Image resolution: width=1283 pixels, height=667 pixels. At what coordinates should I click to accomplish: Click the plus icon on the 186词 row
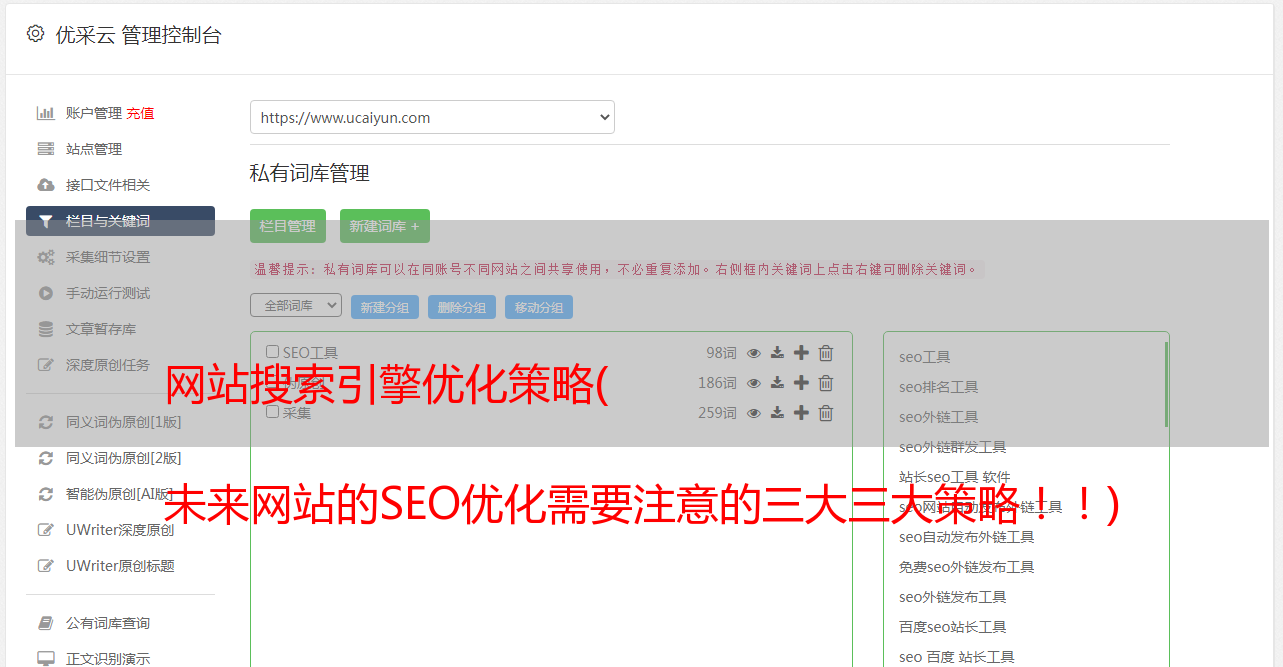pos(801,383)
